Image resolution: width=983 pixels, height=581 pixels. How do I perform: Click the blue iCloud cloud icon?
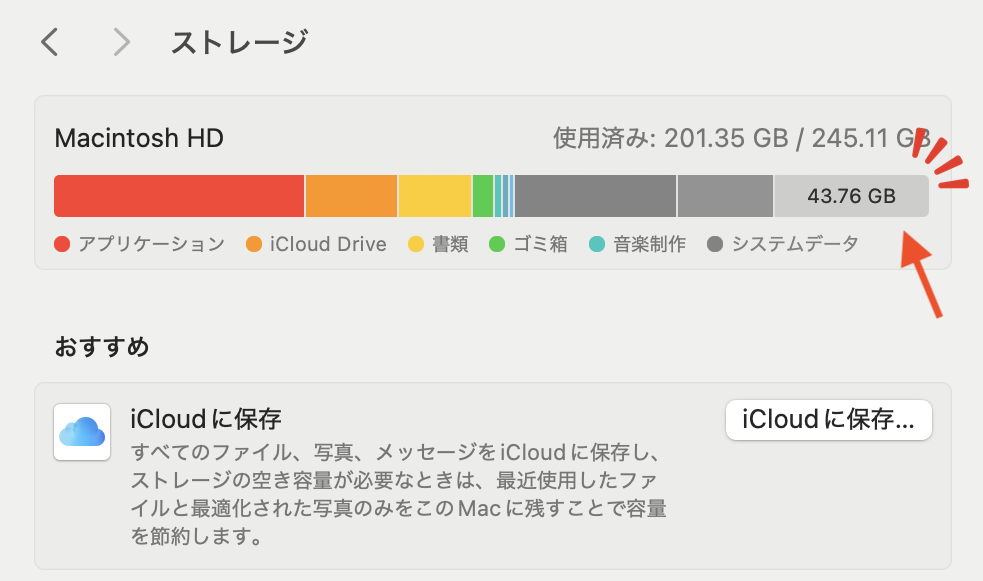point(82,431)
